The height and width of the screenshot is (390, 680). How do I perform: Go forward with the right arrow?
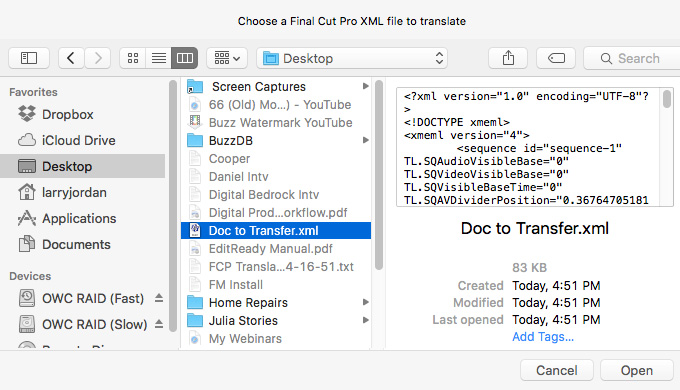(98, 58)
